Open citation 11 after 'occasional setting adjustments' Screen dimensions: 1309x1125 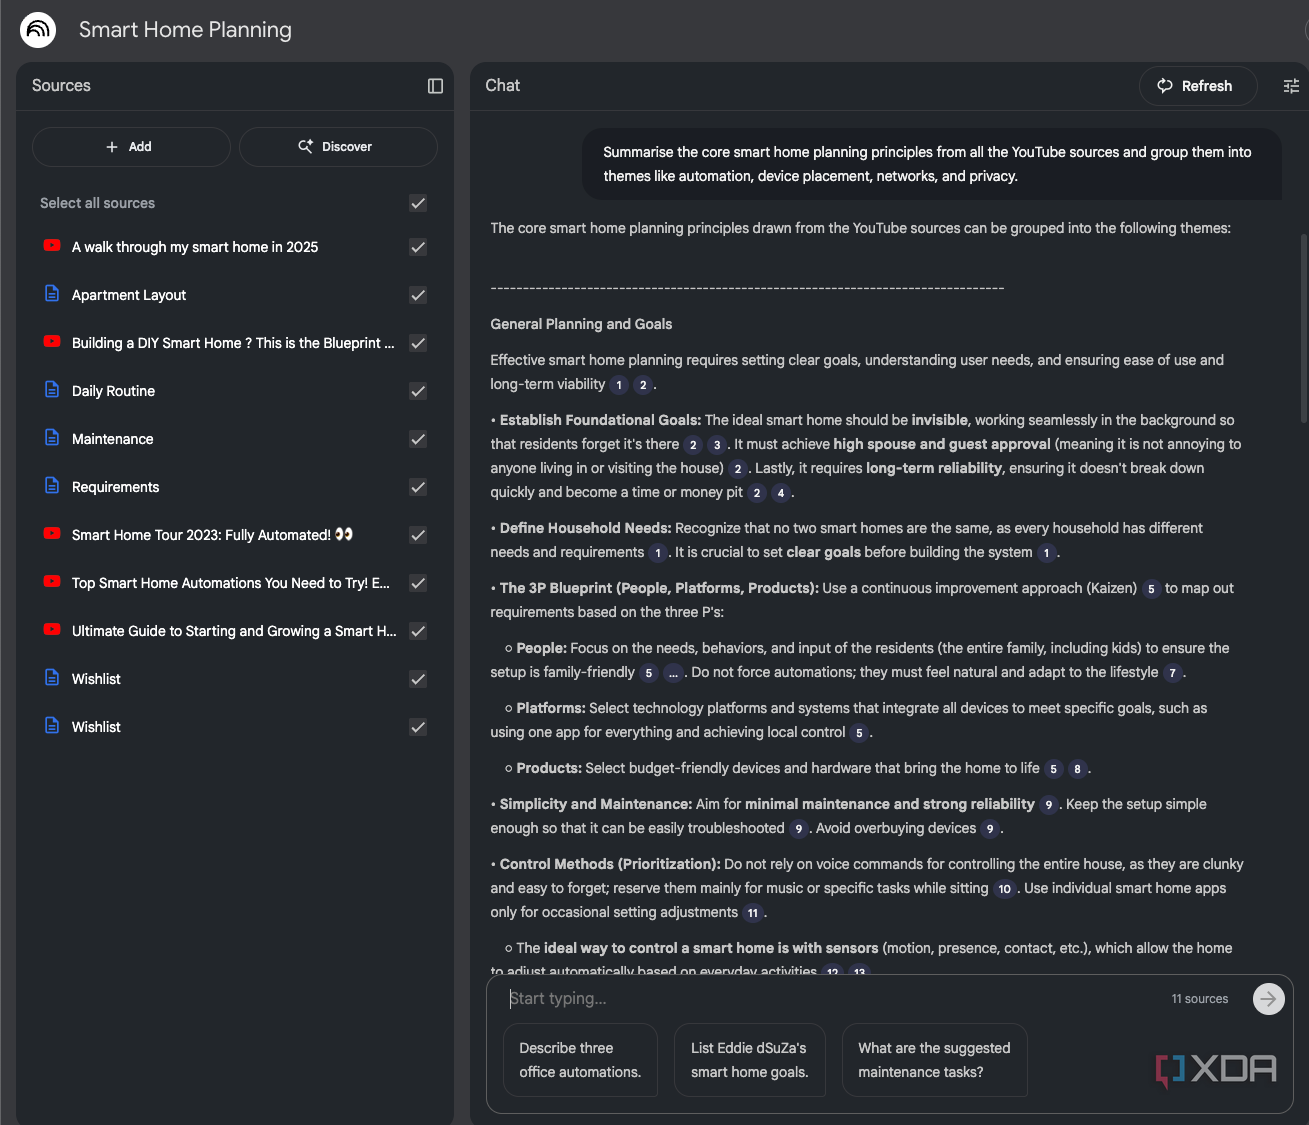pos(753,913)
